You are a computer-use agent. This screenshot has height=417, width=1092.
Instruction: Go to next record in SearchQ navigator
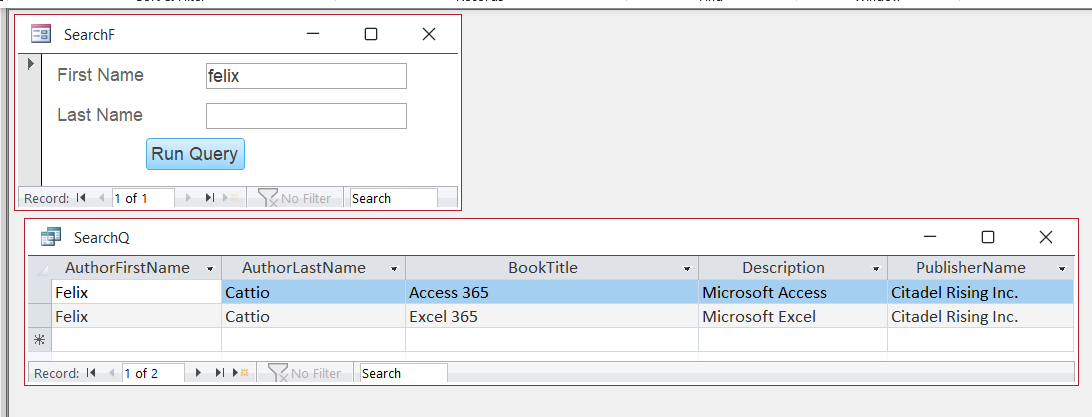click(198, 373)
